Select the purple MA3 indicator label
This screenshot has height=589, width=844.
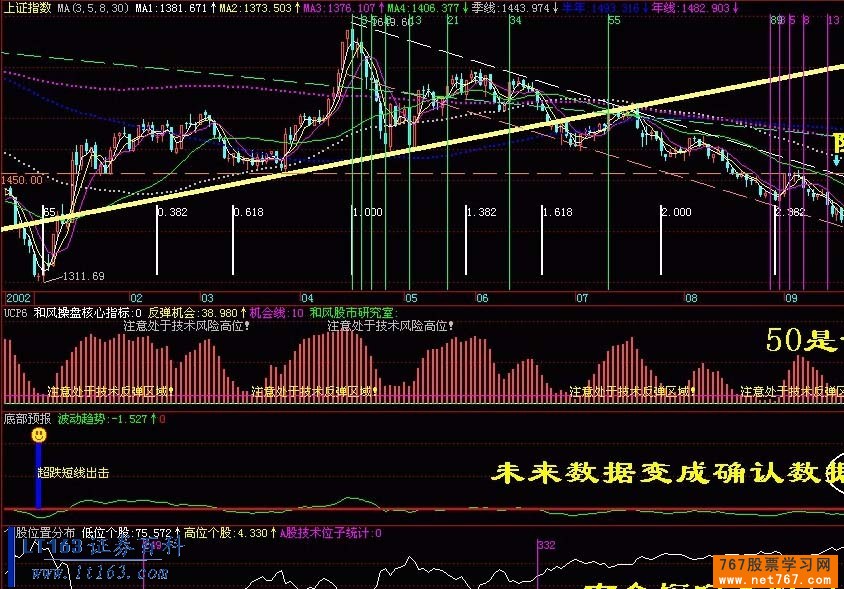point(338,7)
